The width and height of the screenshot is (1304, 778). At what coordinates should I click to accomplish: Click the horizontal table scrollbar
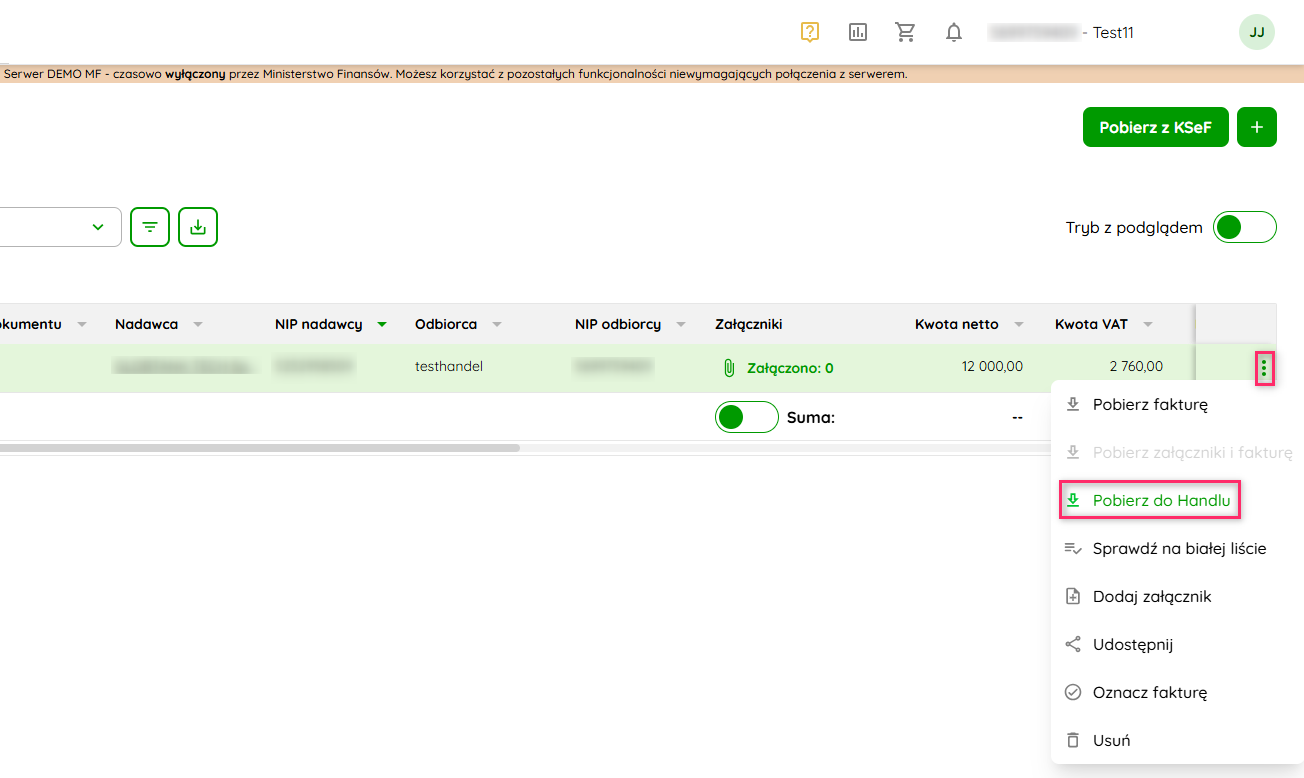point(260,448)
